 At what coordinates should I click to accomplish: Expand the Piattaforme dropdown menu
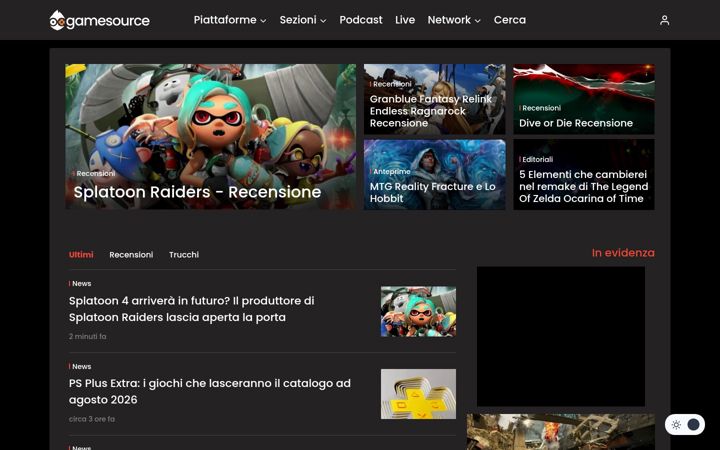(230, 20)
